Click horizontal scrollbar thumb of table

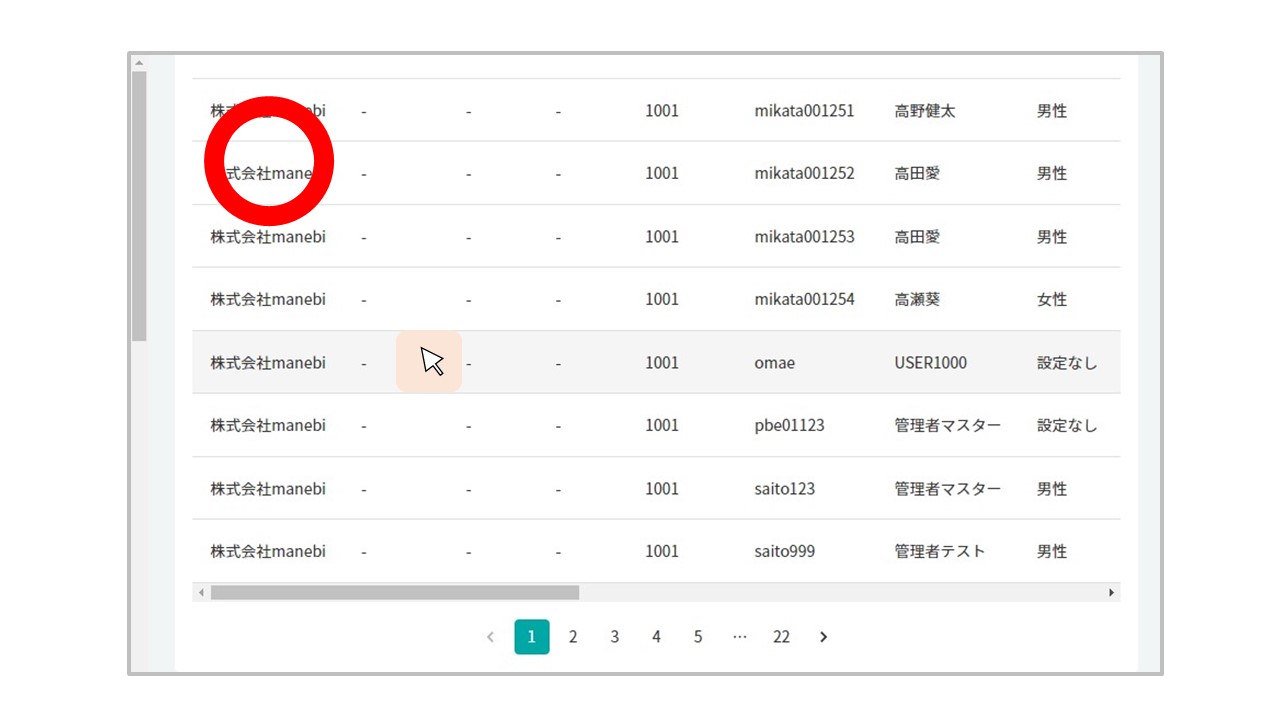pos(395,593)
